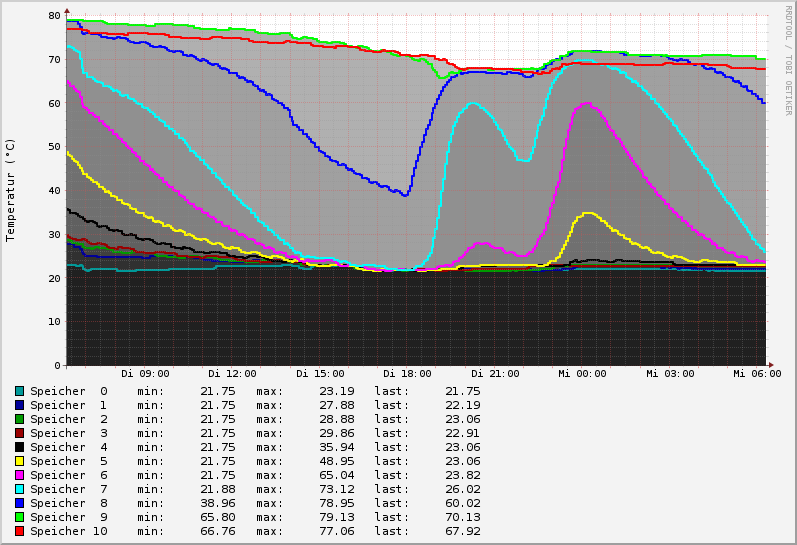
Task: Pick the yellow Speicher 5 legend swatch
Action: 19,461
